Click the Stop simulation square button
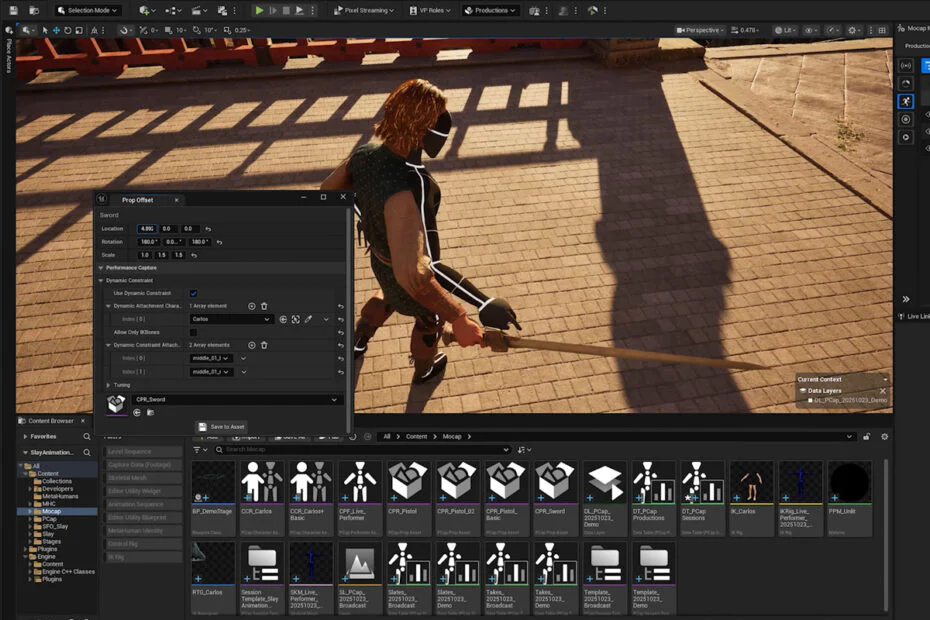This screenshot has height=620, width=930. coord(286,10)
